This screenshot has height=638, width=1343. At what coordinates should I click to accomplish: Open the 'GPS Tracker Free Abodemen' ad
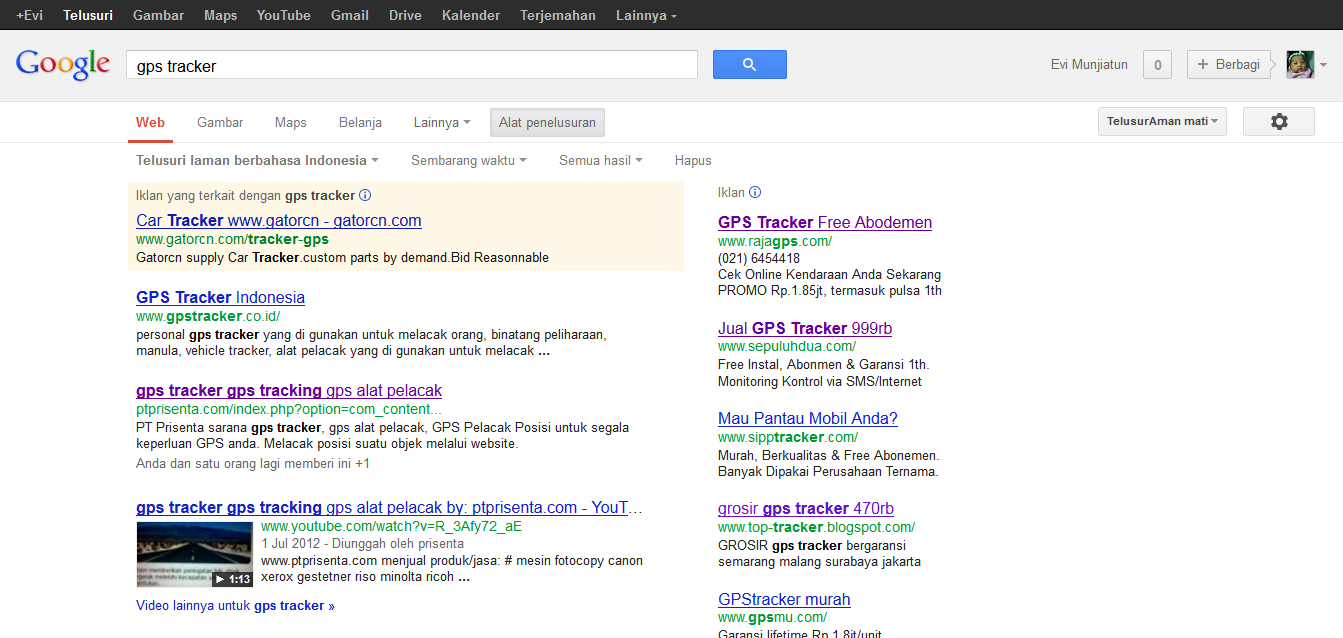825,222
